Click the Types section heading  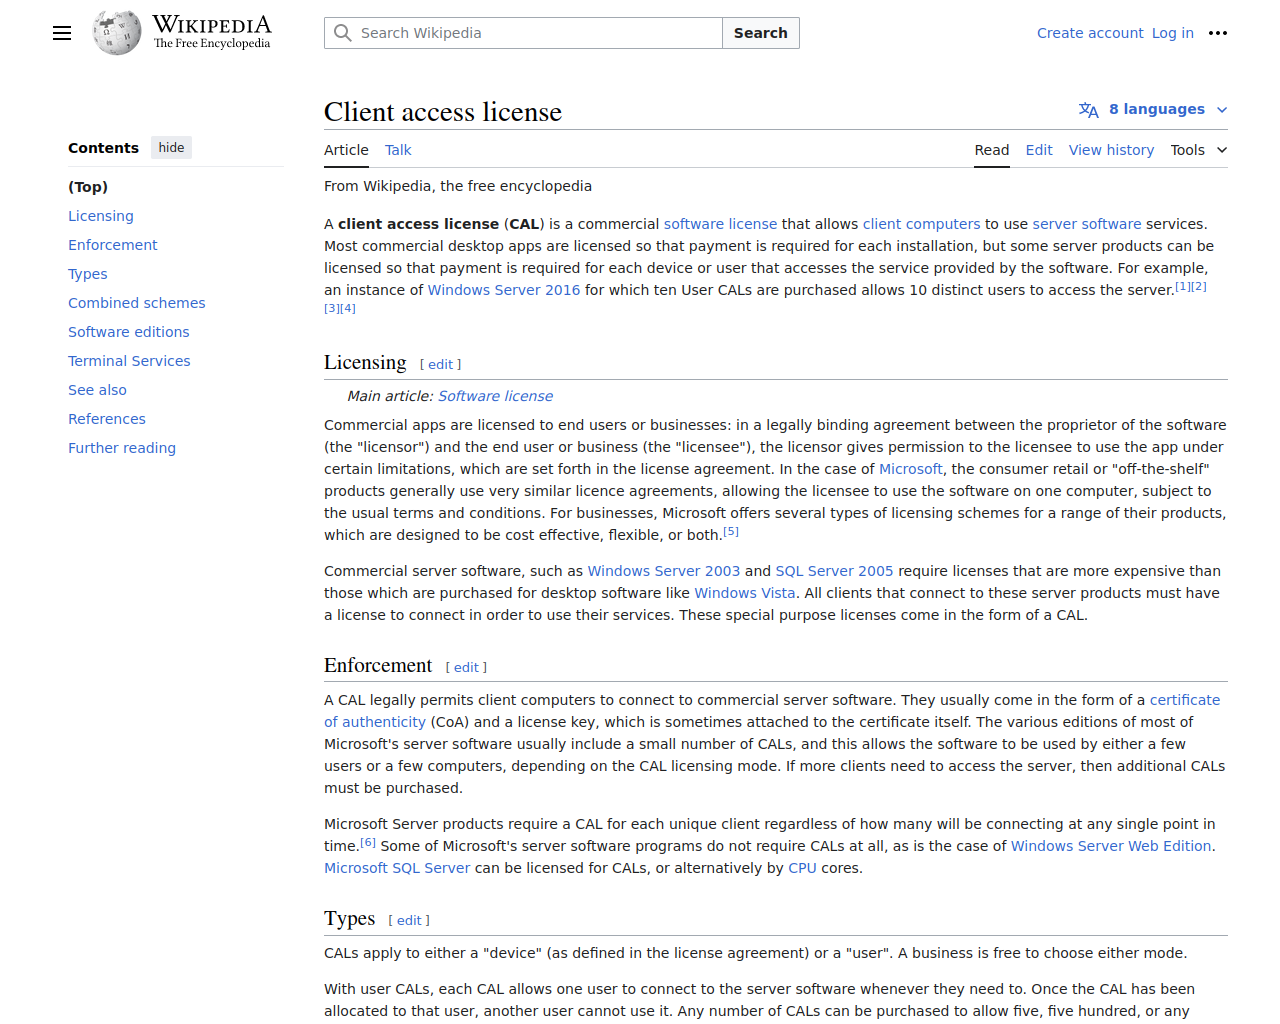349,918
